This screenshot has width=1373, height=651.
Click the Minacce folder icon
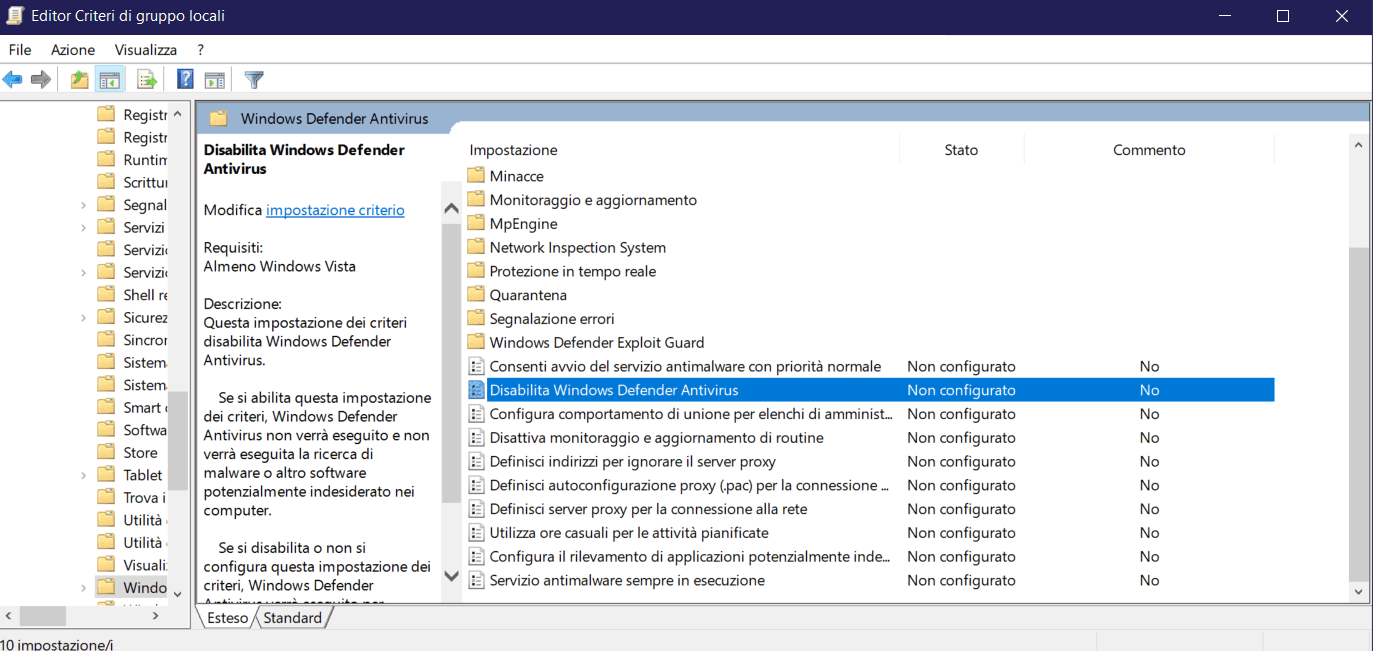(x=476, y=176)
